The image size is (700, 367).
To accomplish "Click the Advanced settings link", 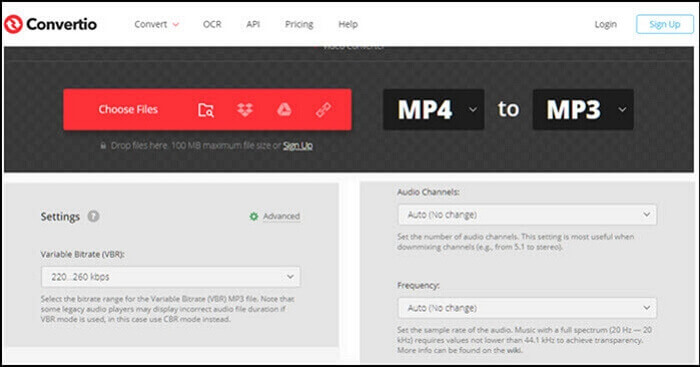I will (281, 216).
